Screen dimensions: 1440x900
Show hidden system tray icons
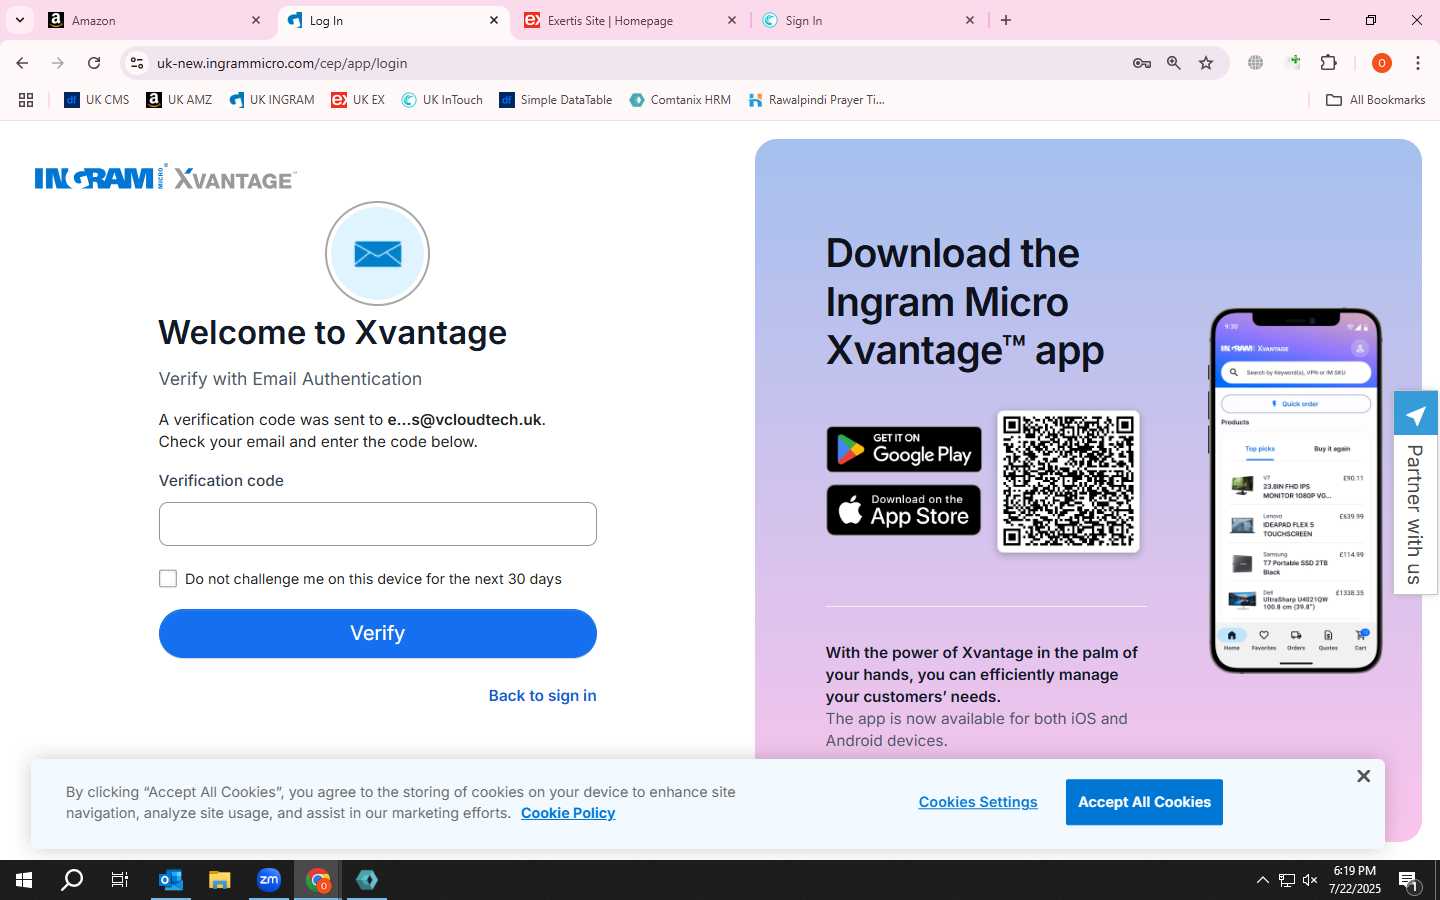click(x=1262, y=880)
